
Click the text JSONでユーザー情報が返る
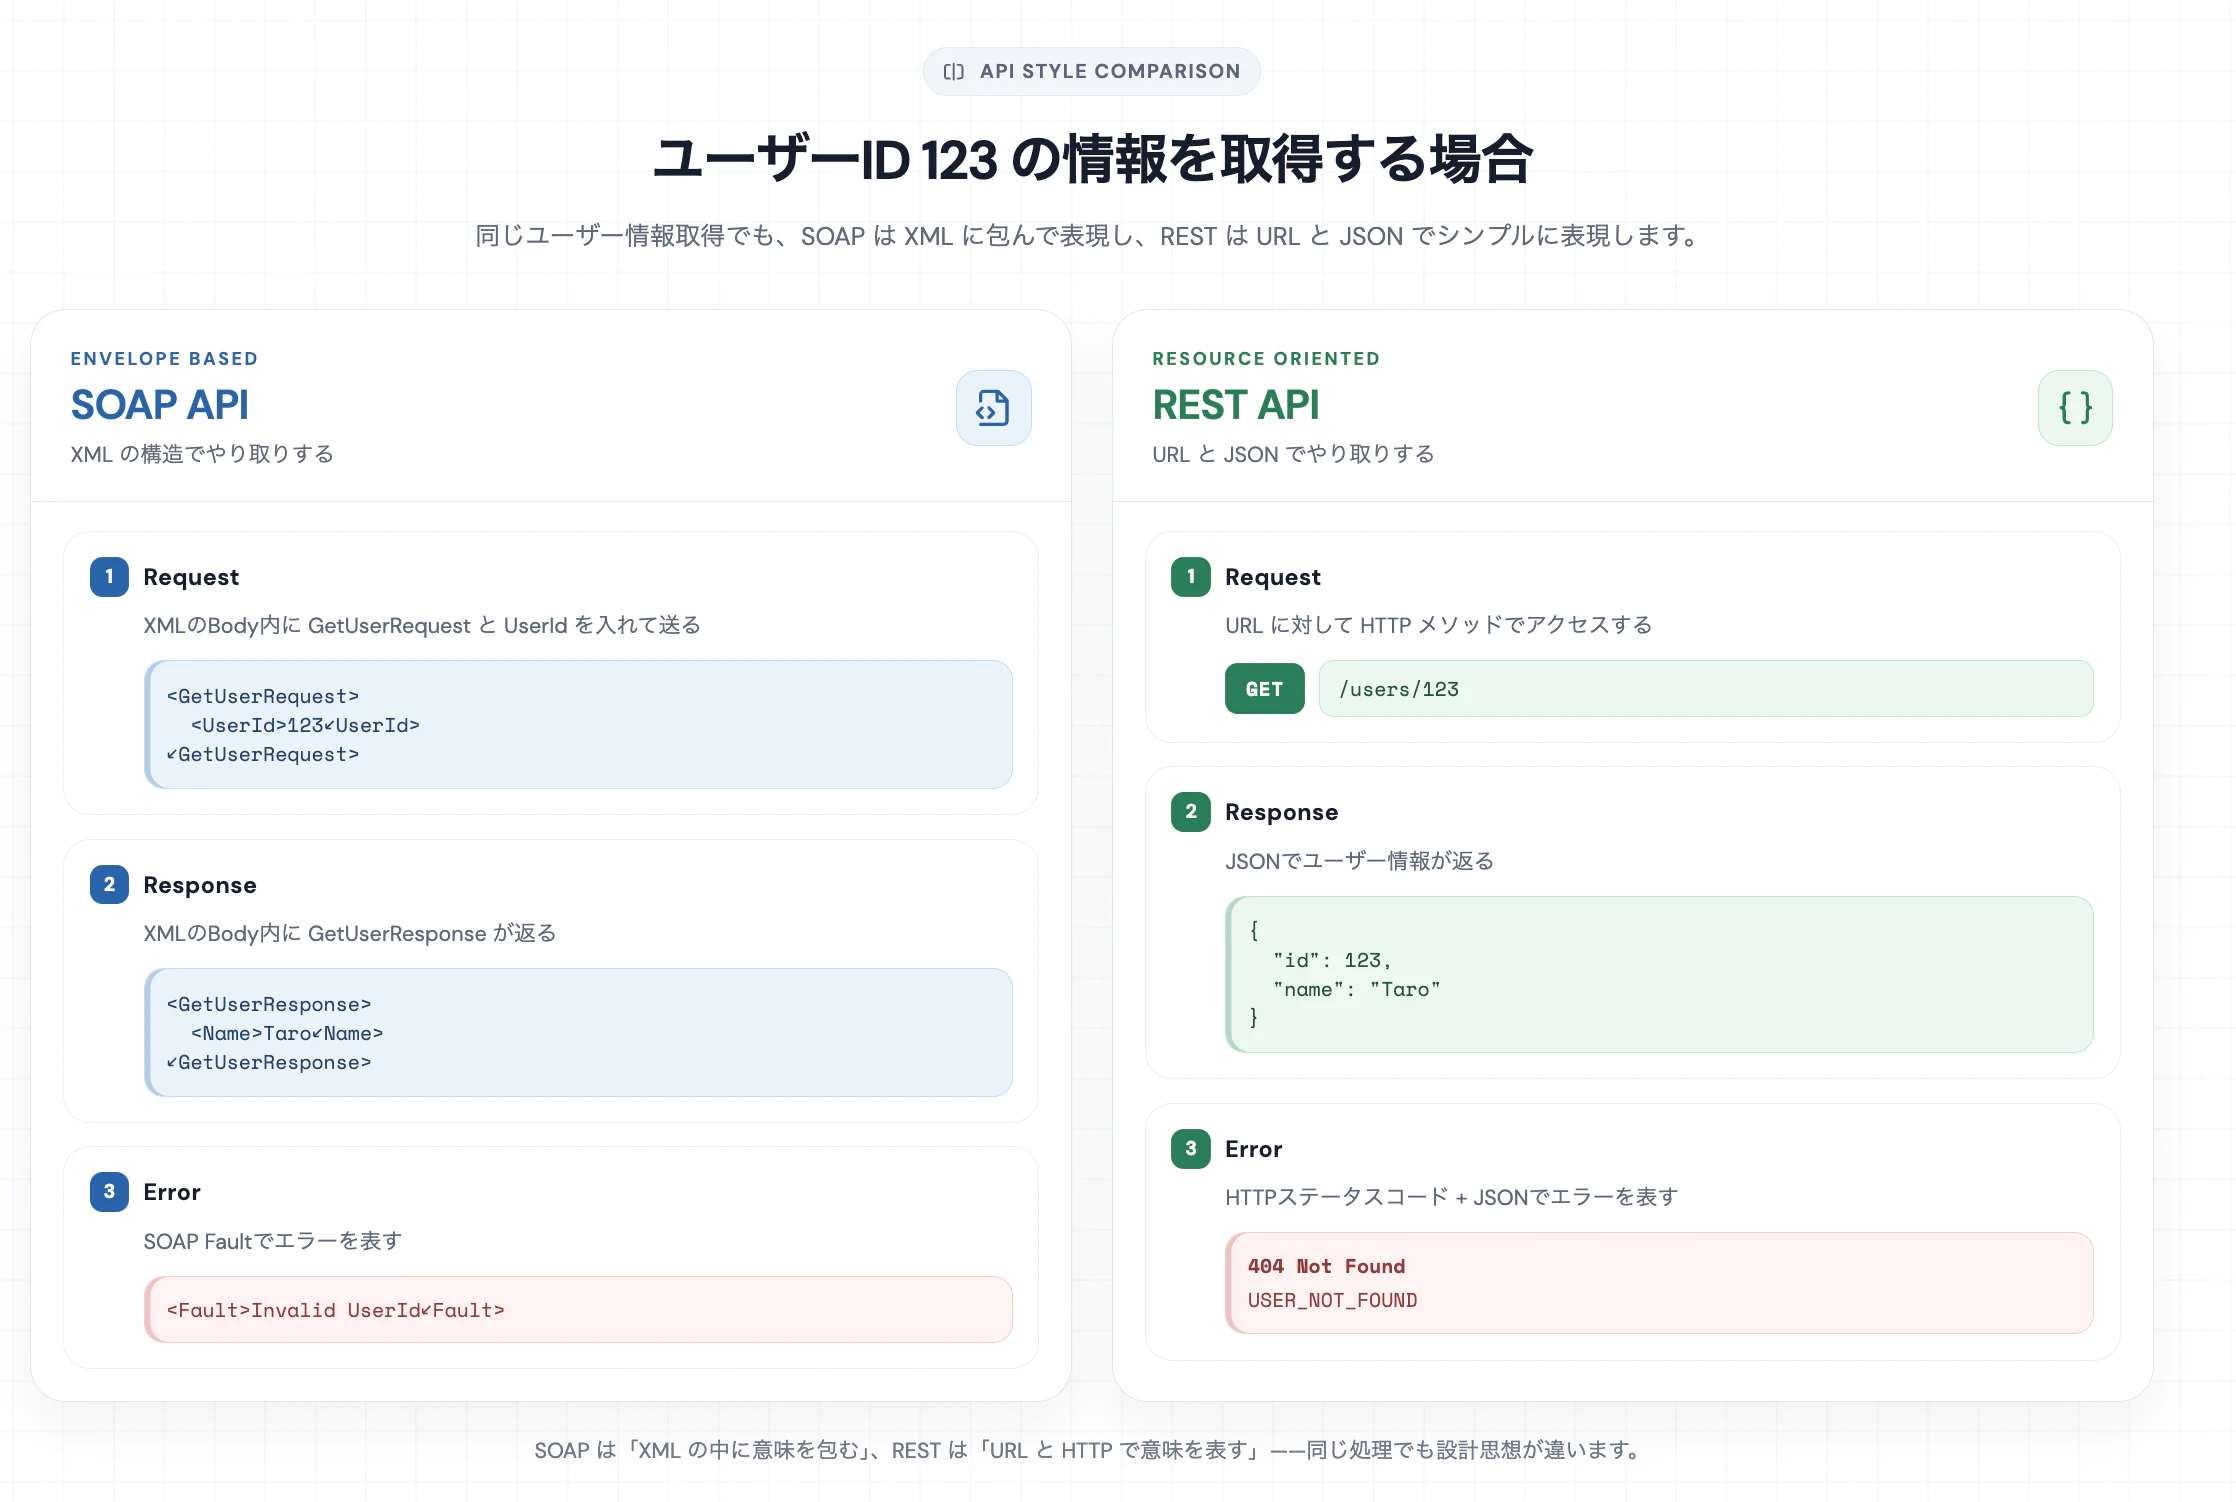(1360, 861)
